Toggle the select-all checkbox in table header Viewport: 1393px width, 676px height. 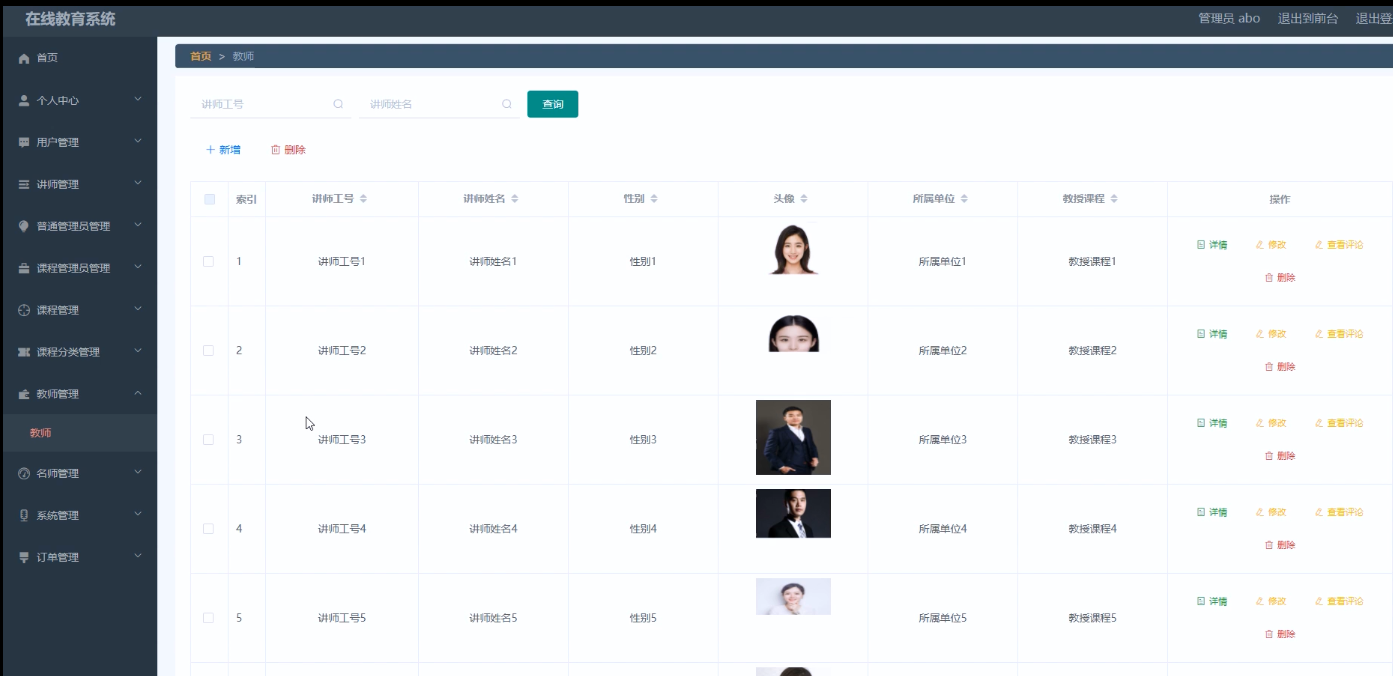pos(209,199)
